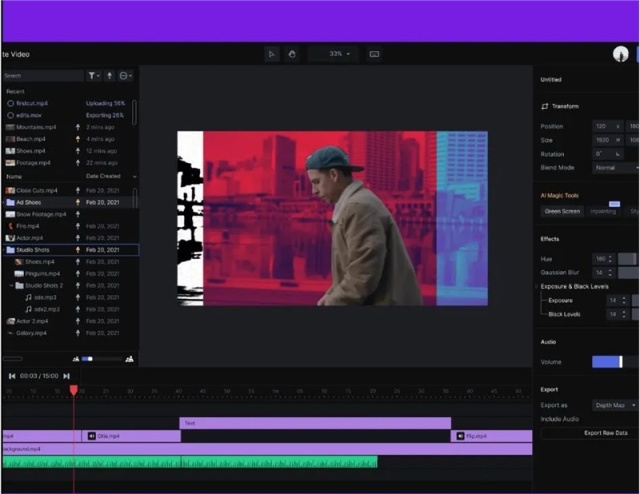Open the circular more-options menu

click(125, 76)
